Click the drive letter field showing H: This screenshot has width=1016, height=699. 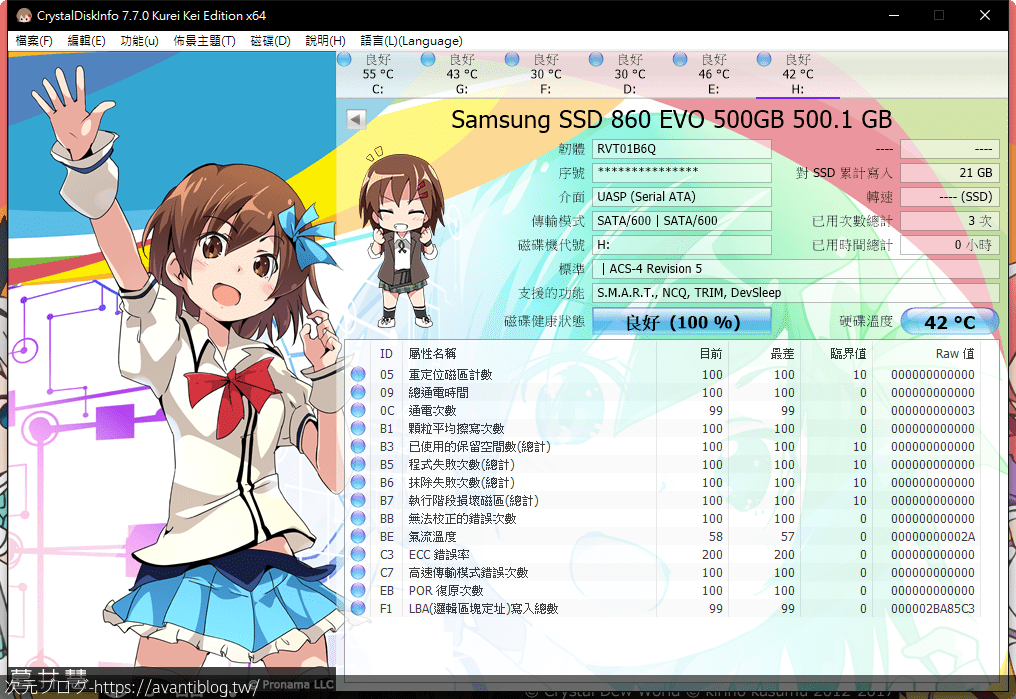click(x=682, y=245)
